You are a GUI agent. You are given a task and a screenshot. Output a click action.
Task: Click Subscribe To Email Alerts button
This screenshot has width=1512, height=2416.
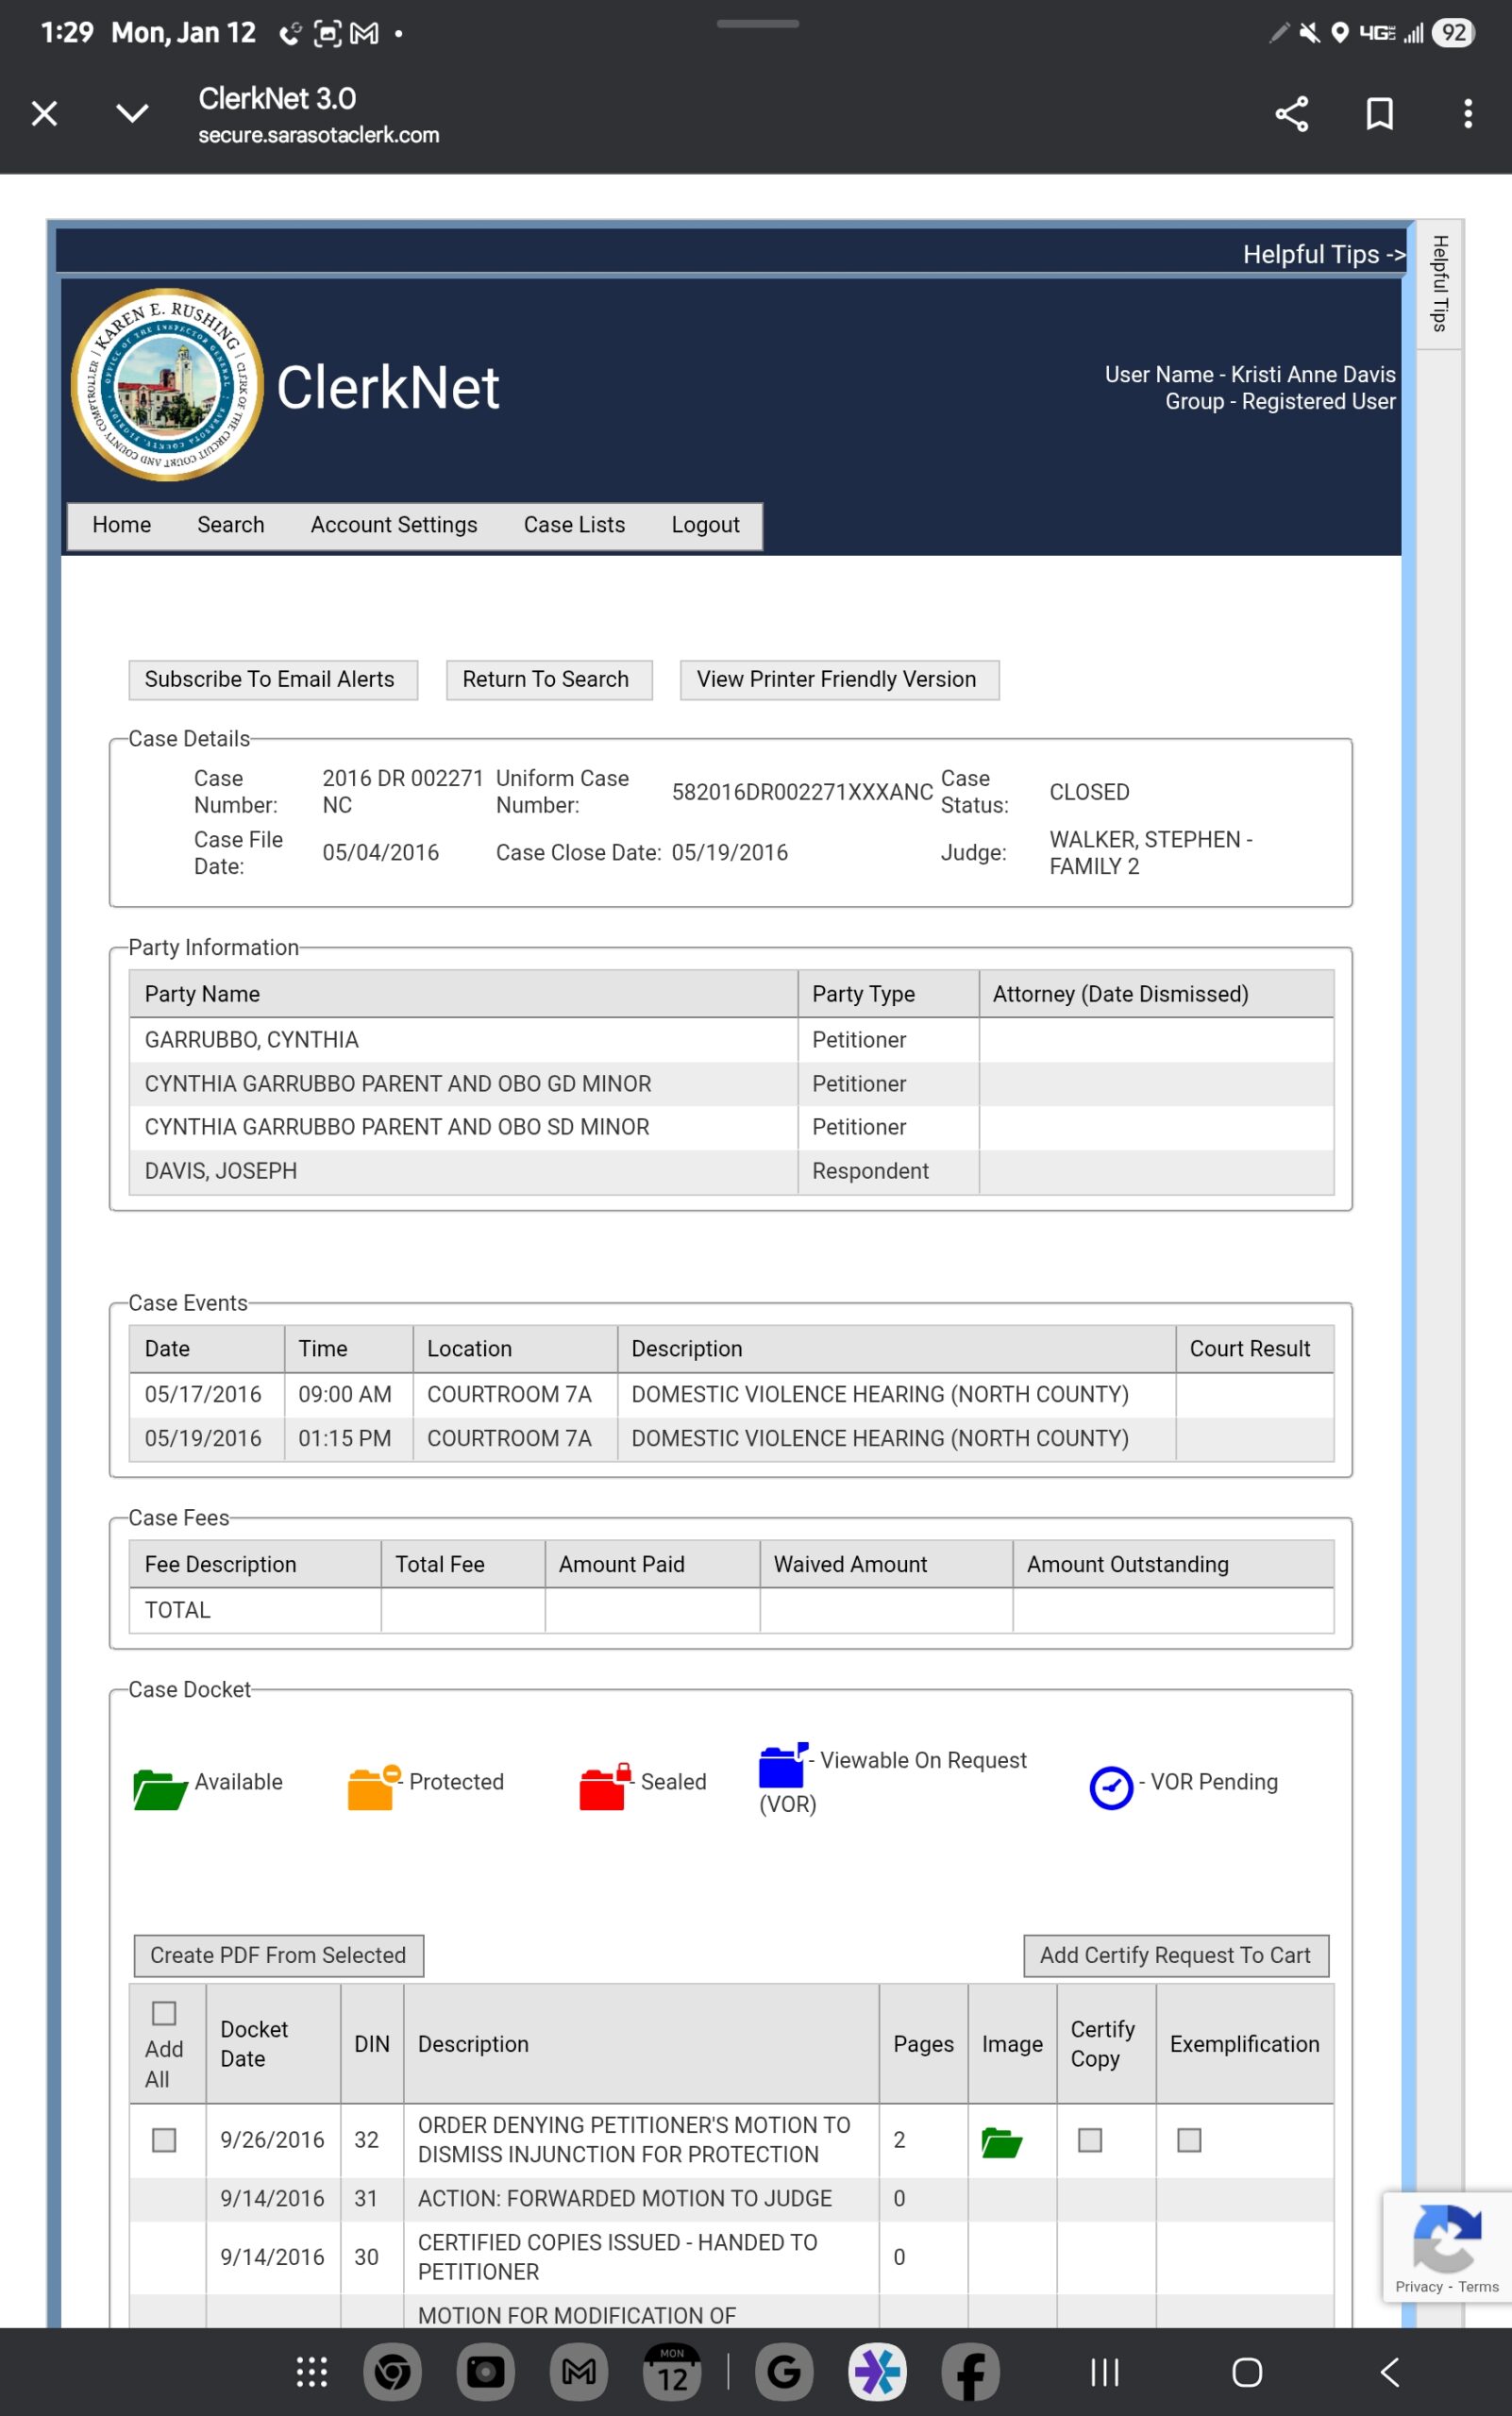tap(273, 680)
